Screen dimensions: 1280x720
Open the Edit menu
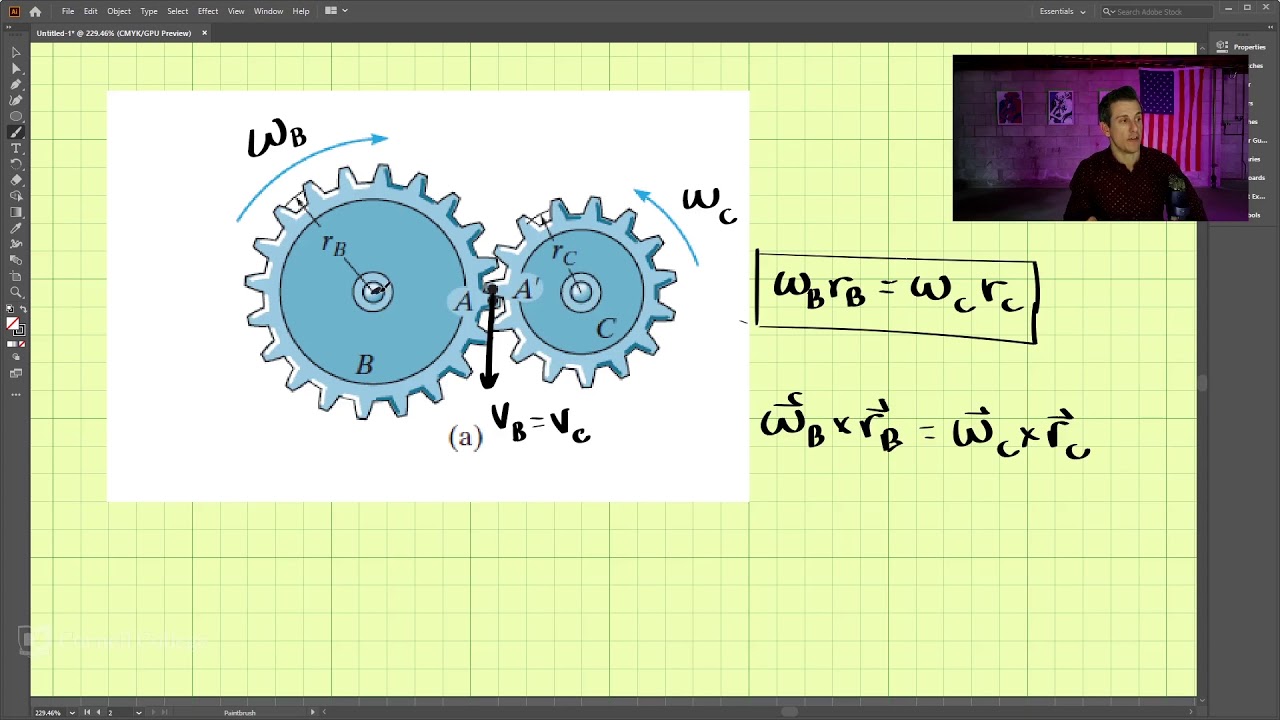tap(90, 11)
